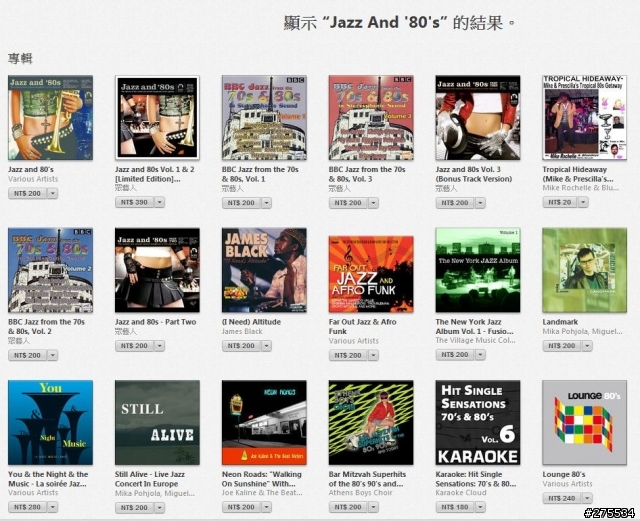Buy You & the Night album for NT$ 280
Image resolution: width=640 pixels, height=521 pixels.
pos(27,507)
